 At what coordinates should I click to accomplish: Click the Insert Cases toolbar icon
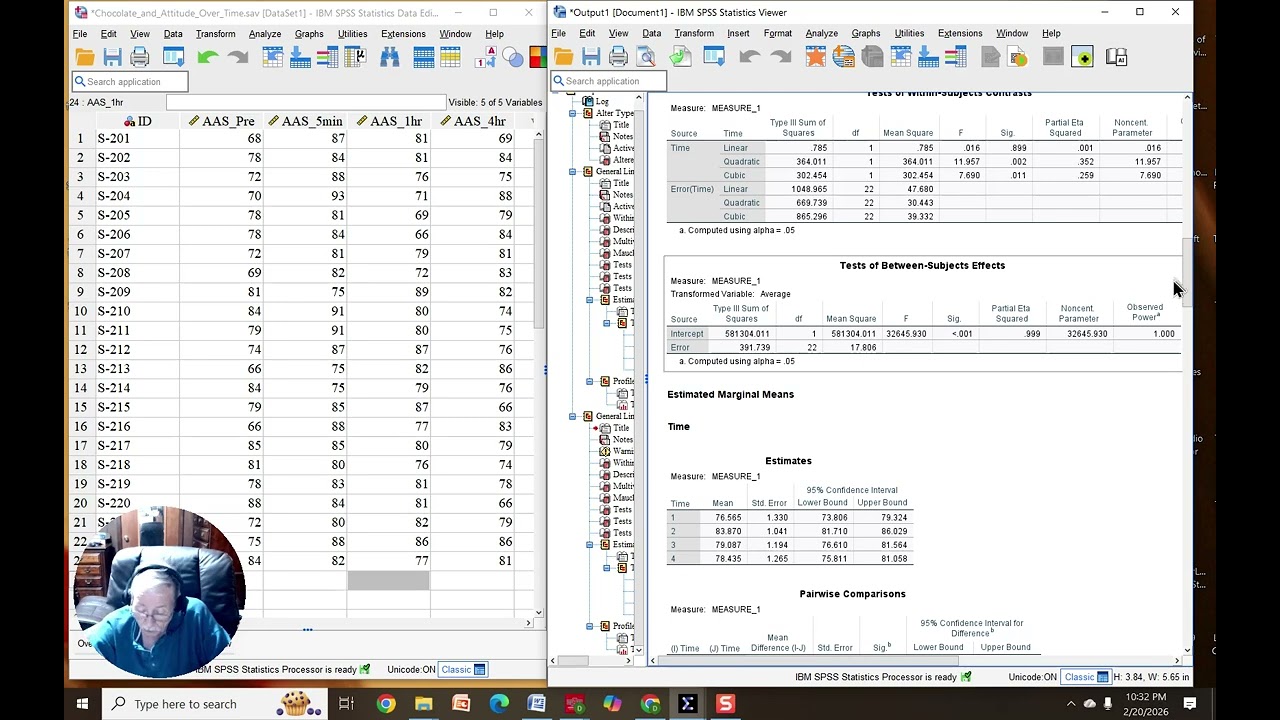pyautogui.click(x=423, y=57)
